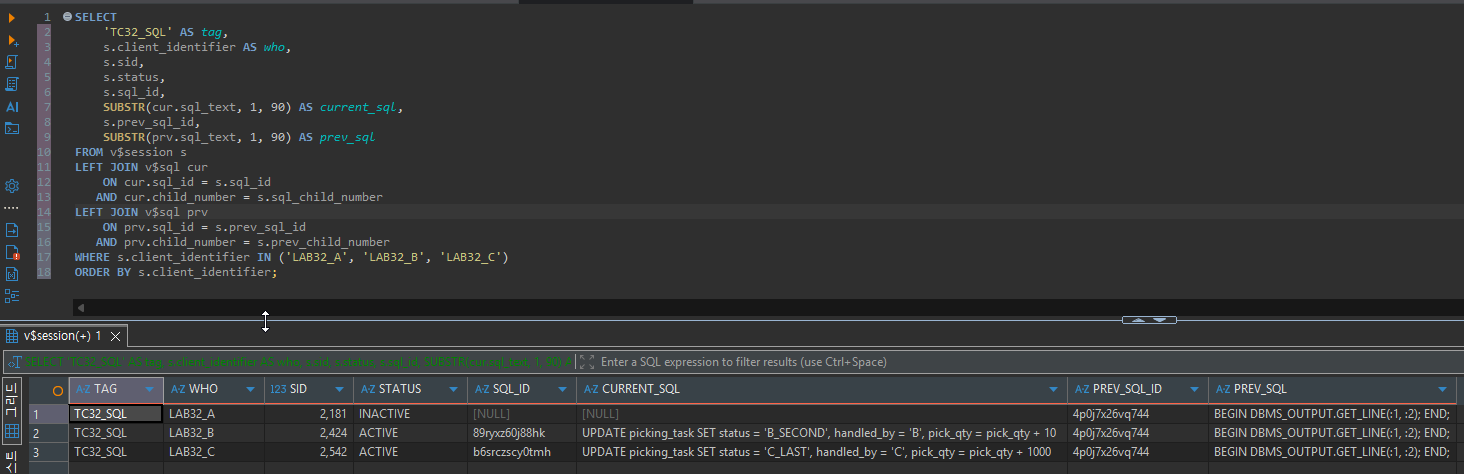Open the STATUS column filter dropdown

click(454, 389)
